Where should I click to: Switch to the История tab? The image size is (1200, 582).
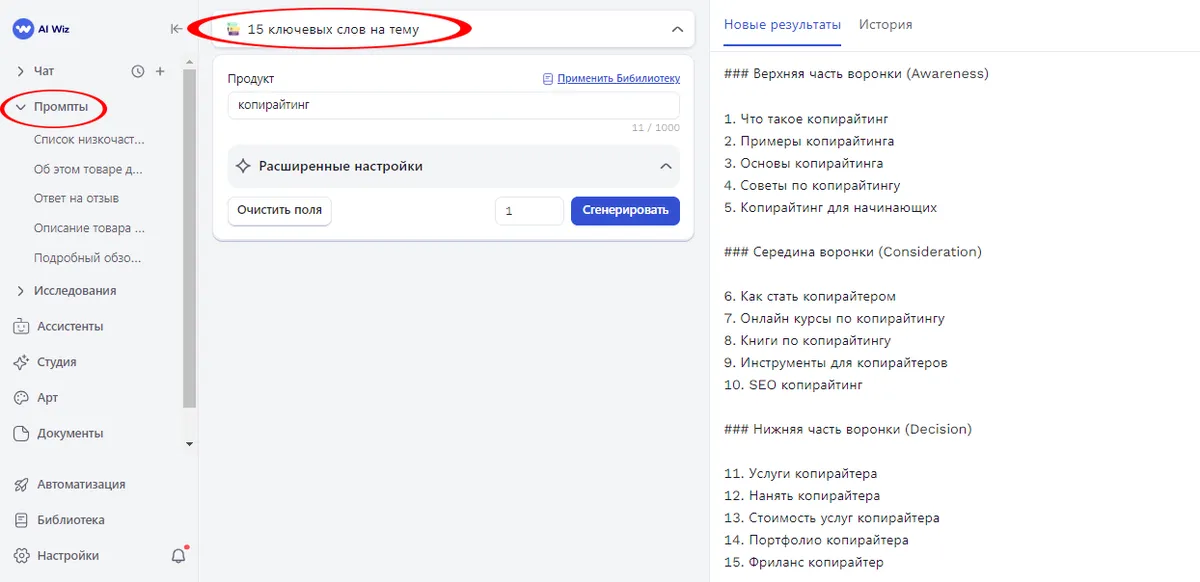pos(885,24)
